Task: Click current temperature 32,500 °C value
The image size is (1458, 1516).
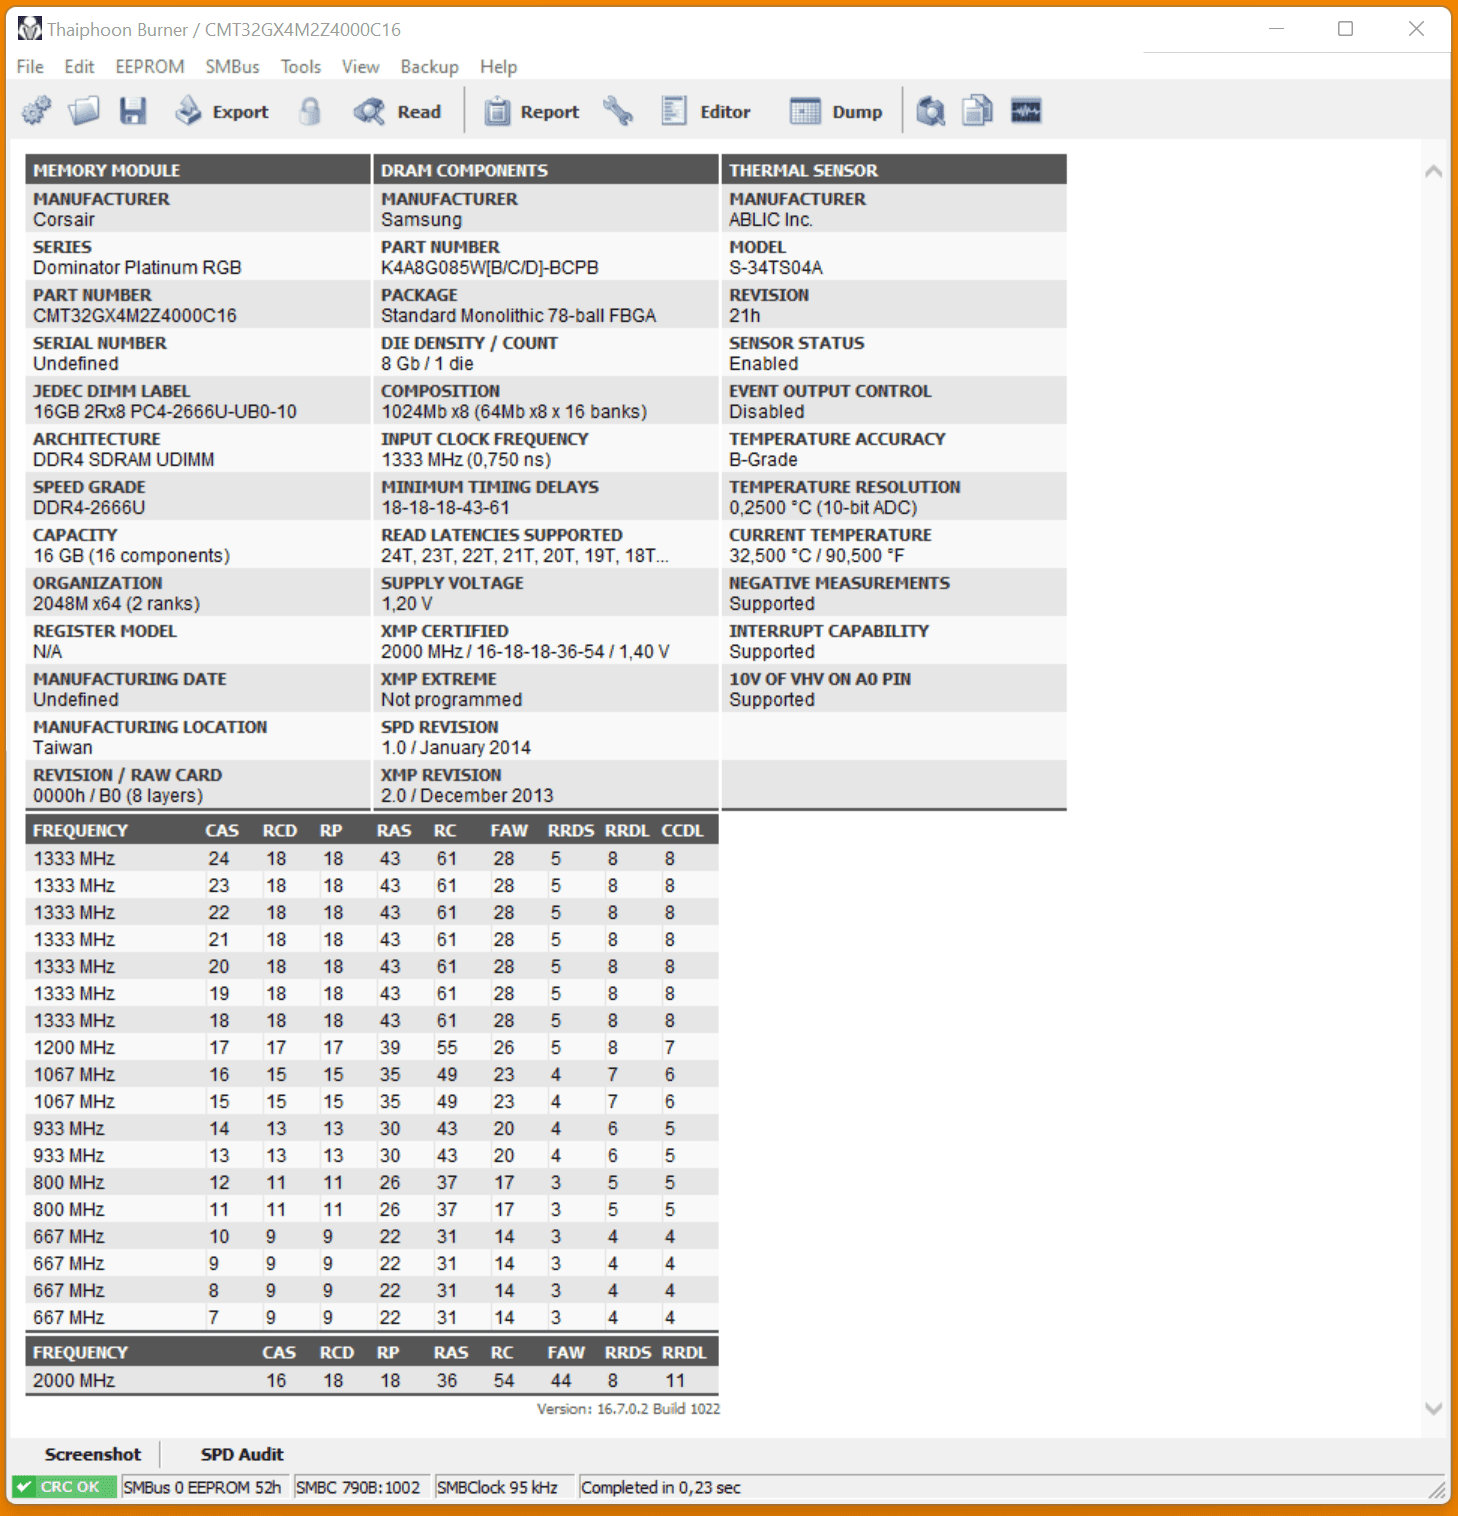Action: (x=817, y=556)
